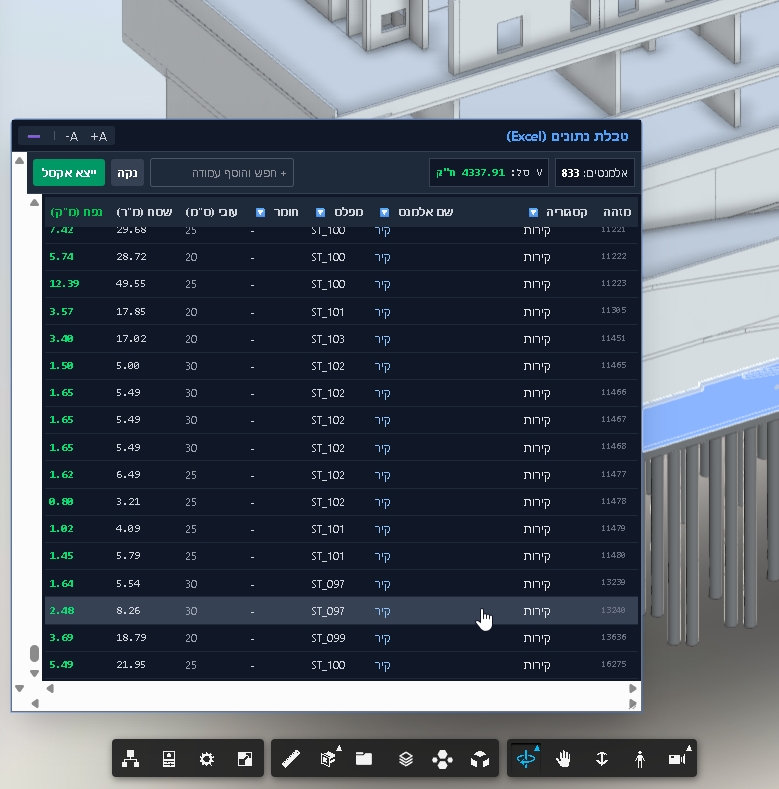Open the קטגוריה column filter dropdown

click(533, 212)
